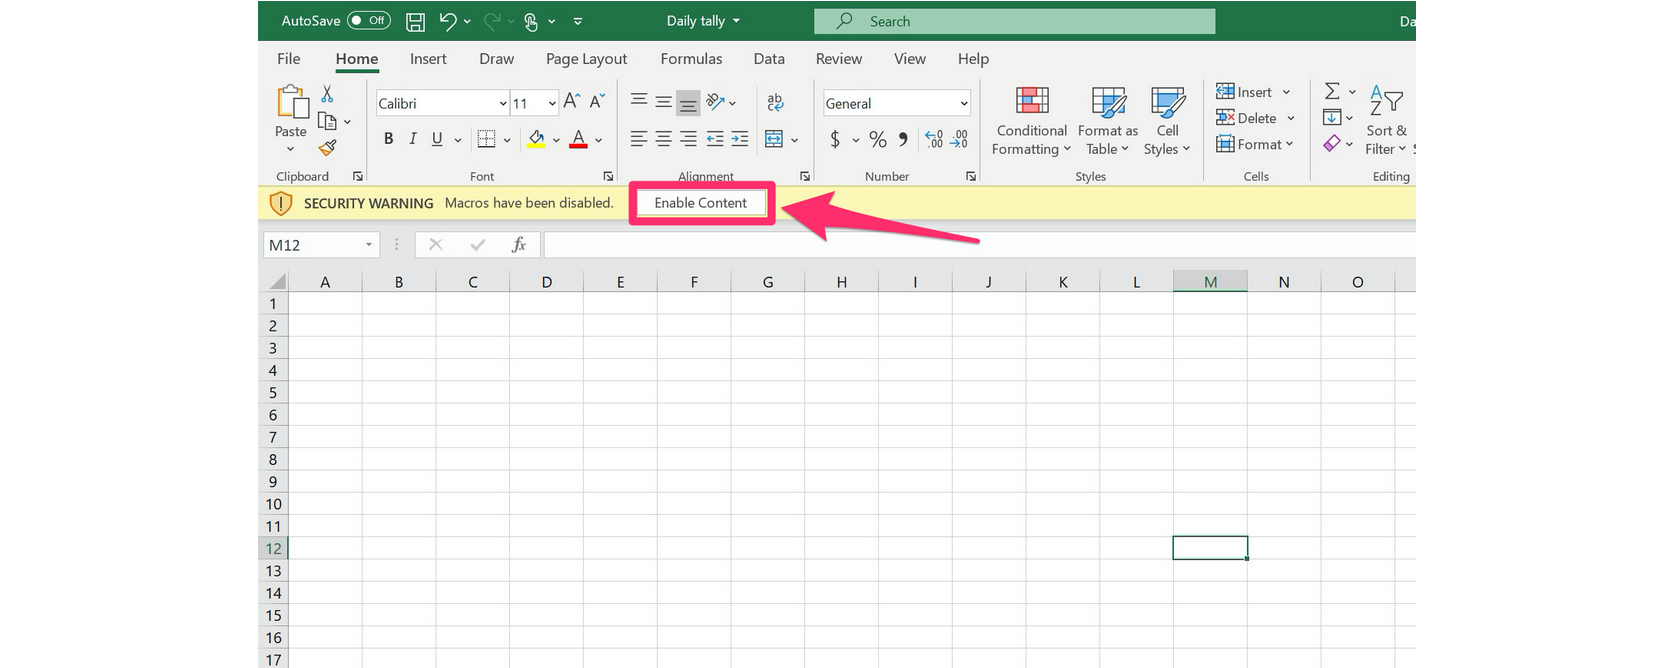Toggle Bold formatting
Viewport: 1671px width, 668px height.
tap(389, 139)
